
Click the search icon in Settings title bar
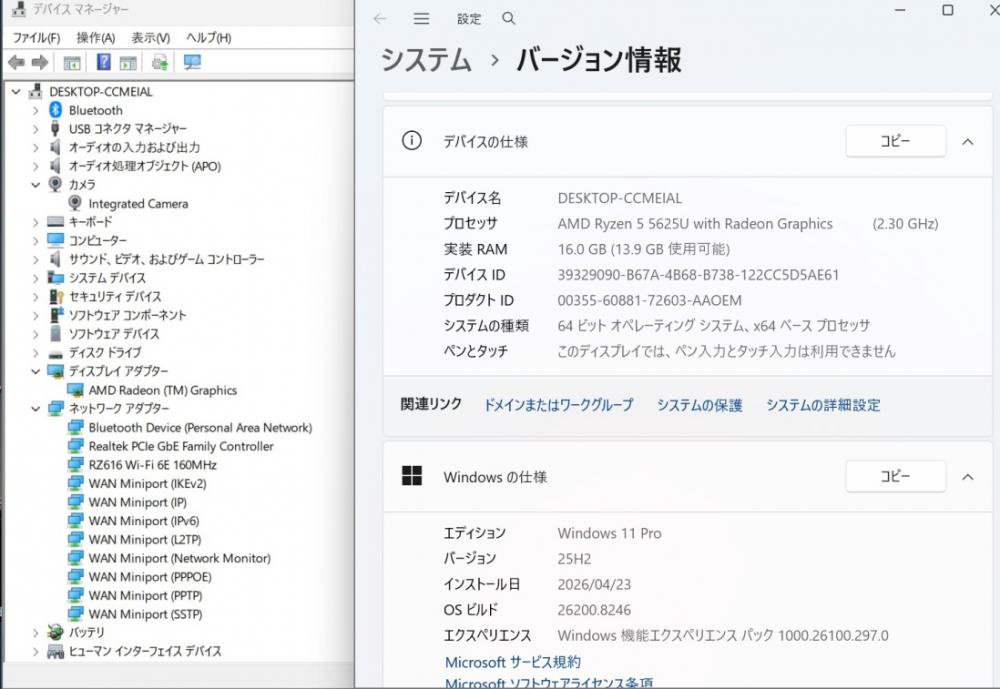tap(509, 19)
